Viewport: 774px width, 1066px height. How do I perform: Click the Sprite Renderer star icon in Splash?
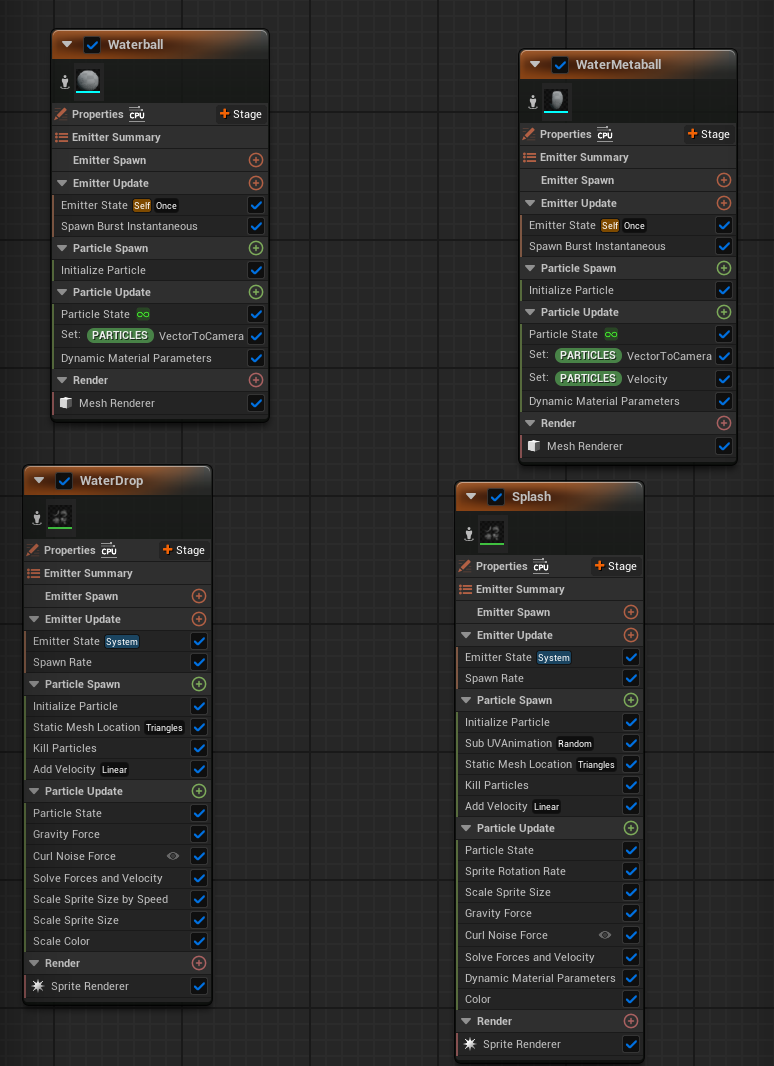coord(470,1044)
